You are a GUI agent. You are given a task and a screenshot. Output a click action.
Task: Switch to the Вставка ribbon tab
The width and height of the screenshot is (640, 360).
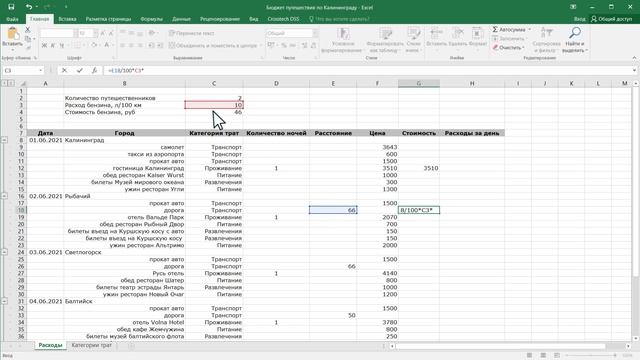pos(67,19)
